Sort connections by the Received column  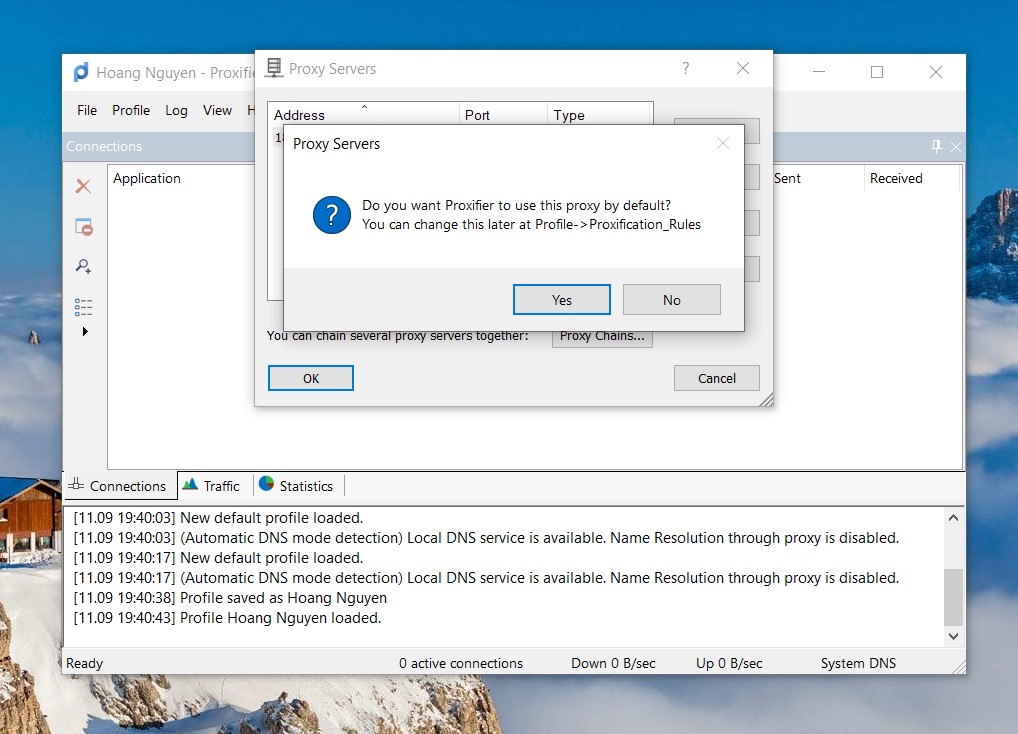(912, 178)
